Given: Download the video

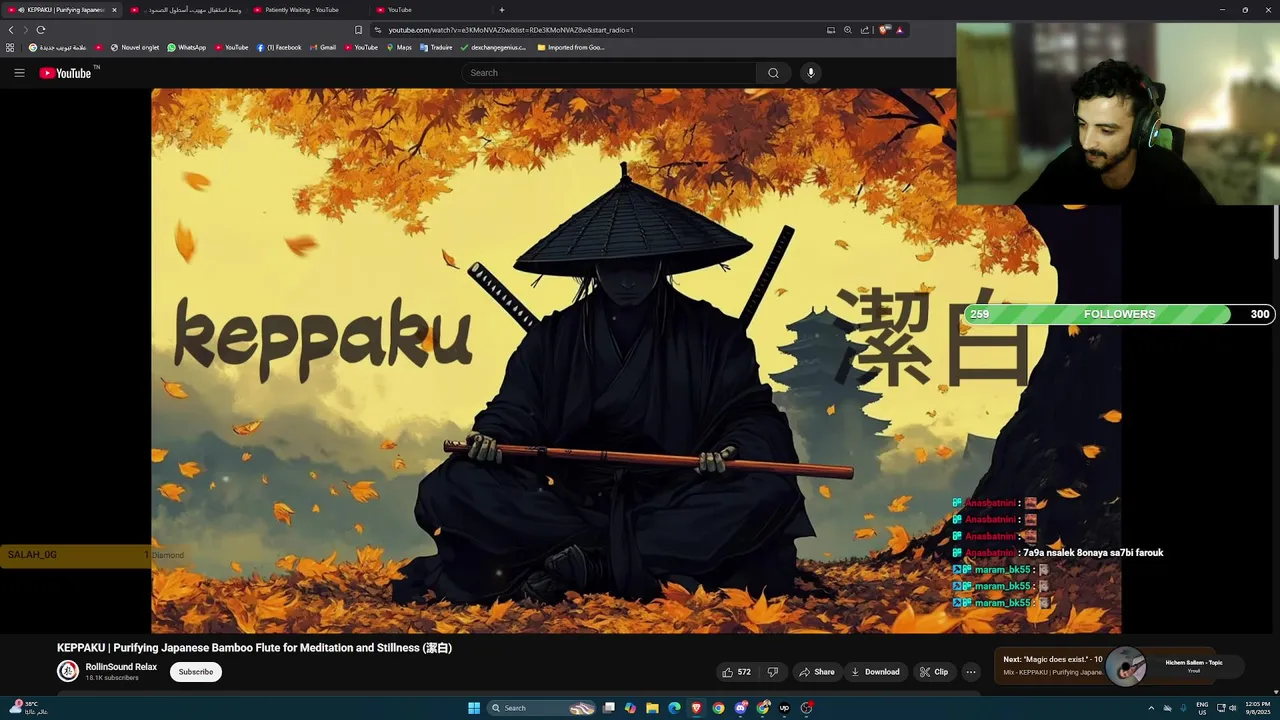Looking at the screenshot, I should tap(876, 672).
